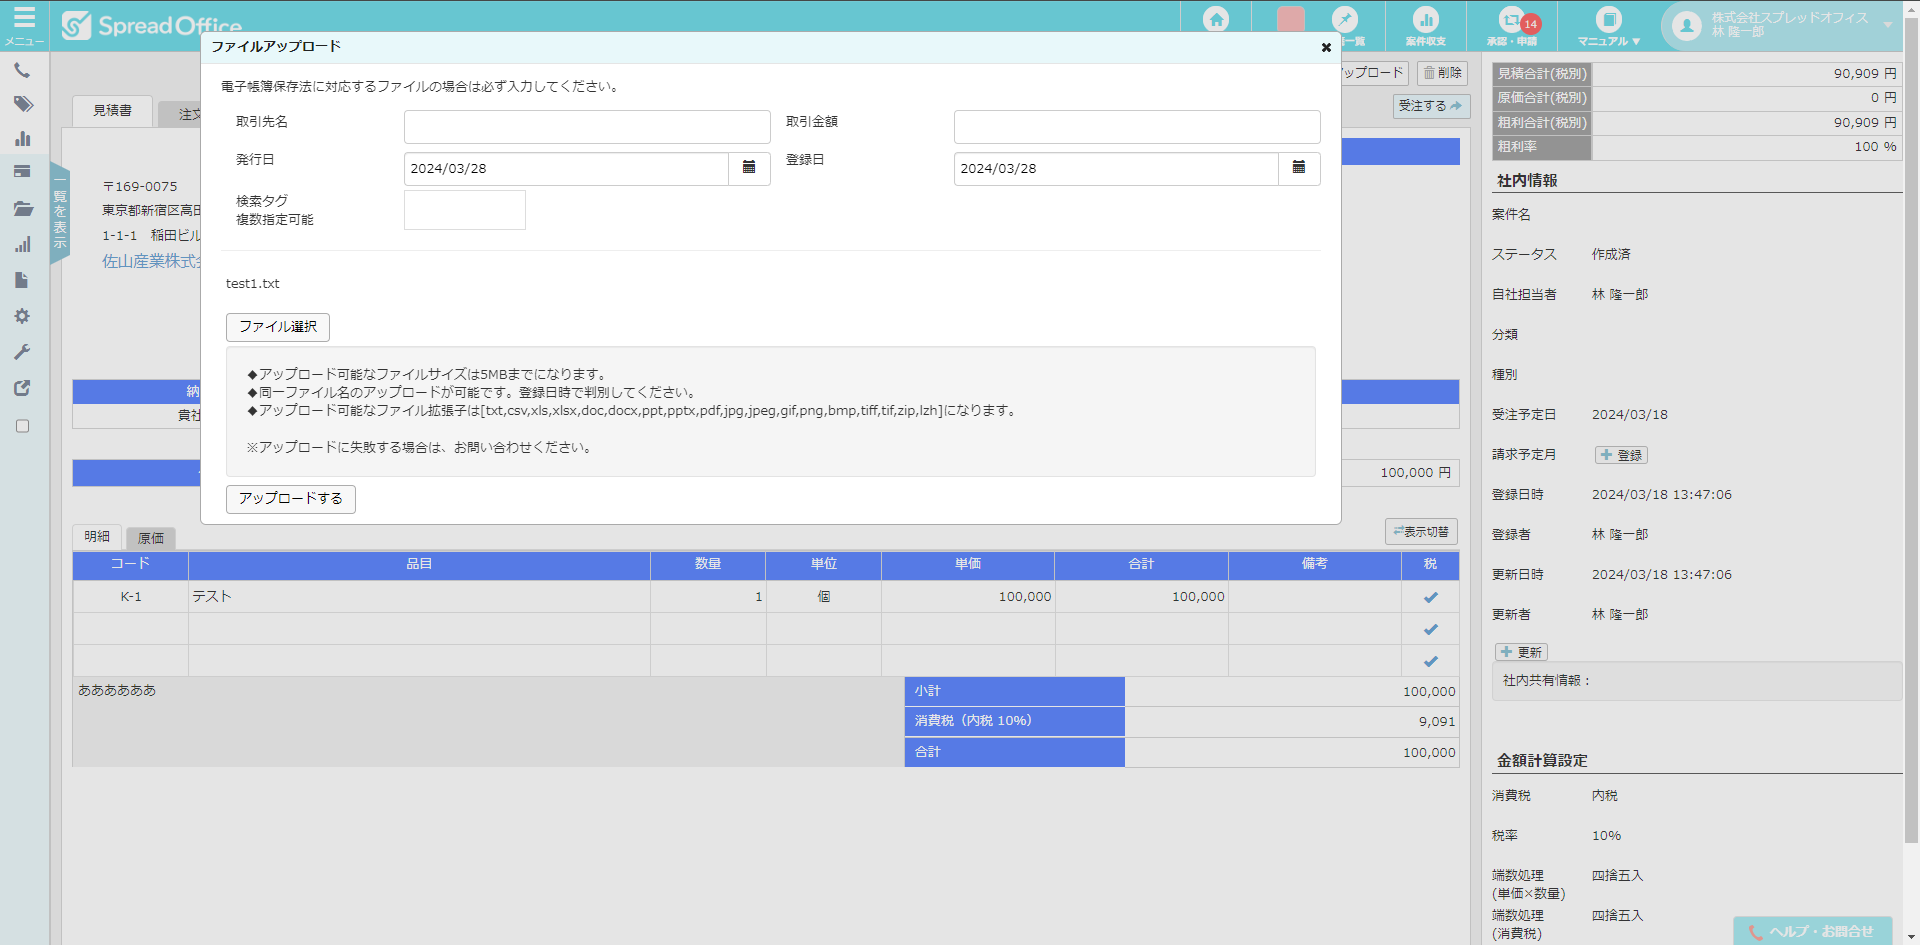
Task: Click the アップロードする button
Action: (291, 499)
